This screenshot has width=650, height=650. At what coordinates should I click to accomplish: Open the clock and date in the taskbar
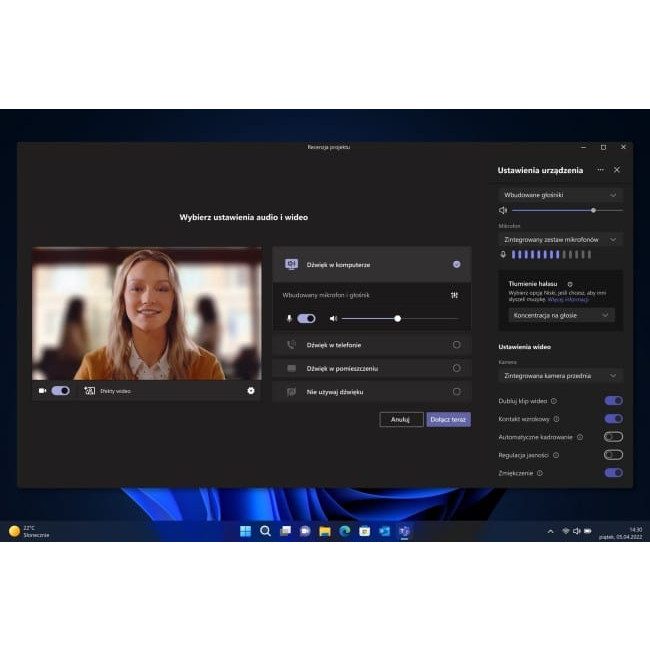[x=621, y=533]
